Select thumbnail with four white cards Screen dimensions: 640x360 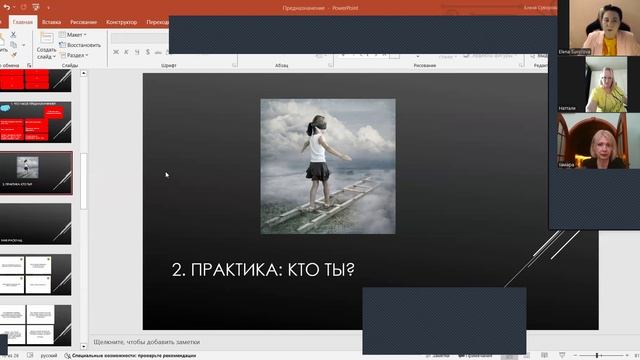coord(36,275)
